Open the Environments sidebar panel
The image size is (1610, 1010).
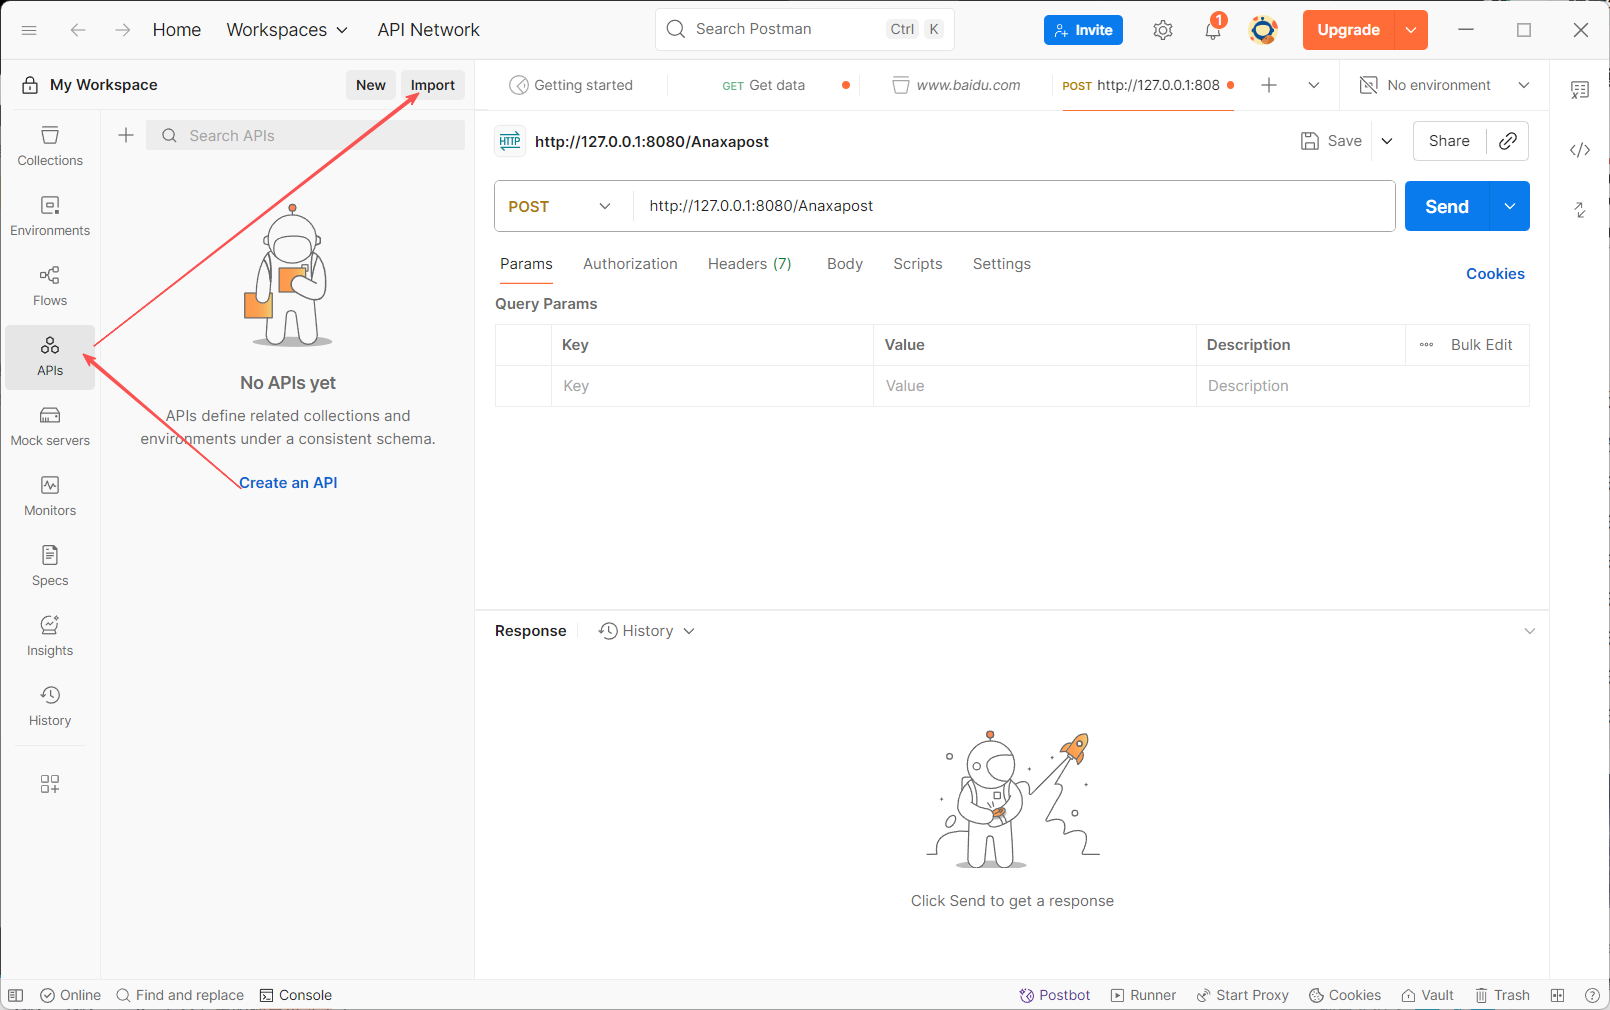click(x=50, y=216)
